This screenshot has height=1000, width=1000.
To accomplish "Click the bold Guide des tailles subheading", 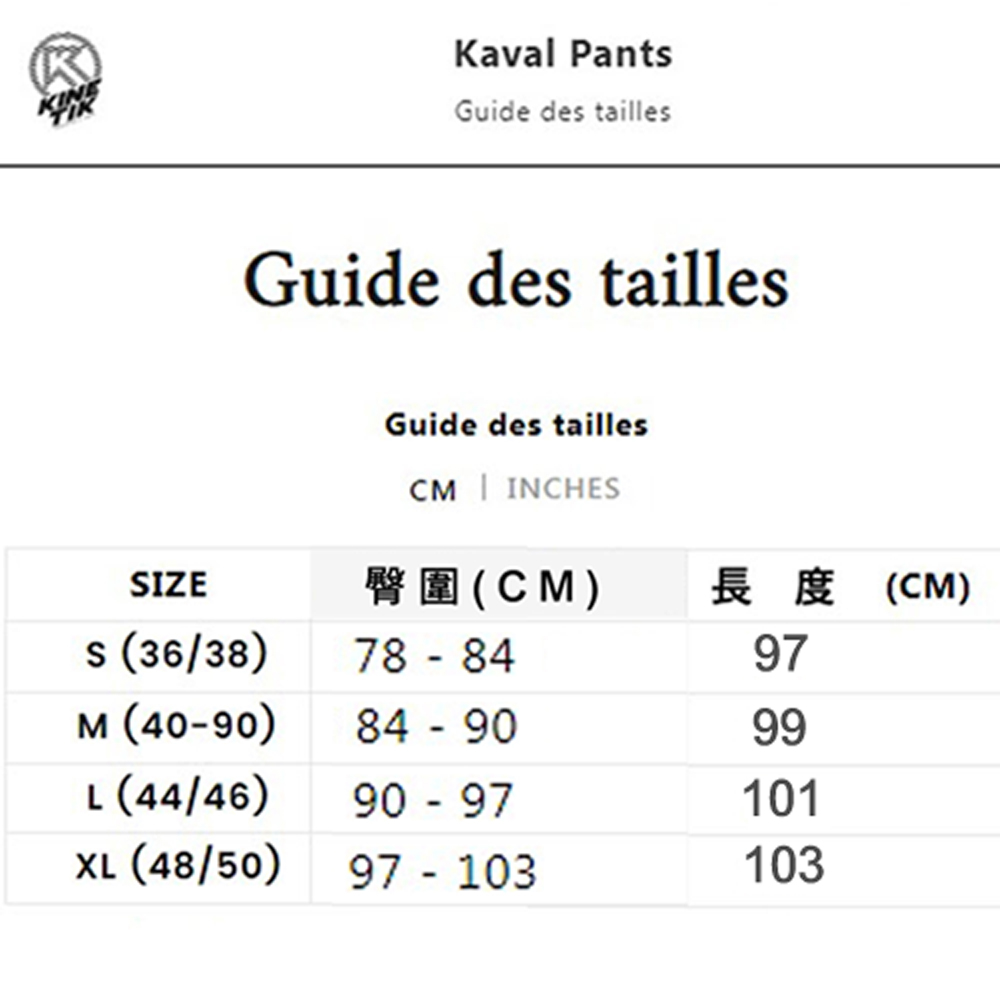I will [x=516, y=425].
